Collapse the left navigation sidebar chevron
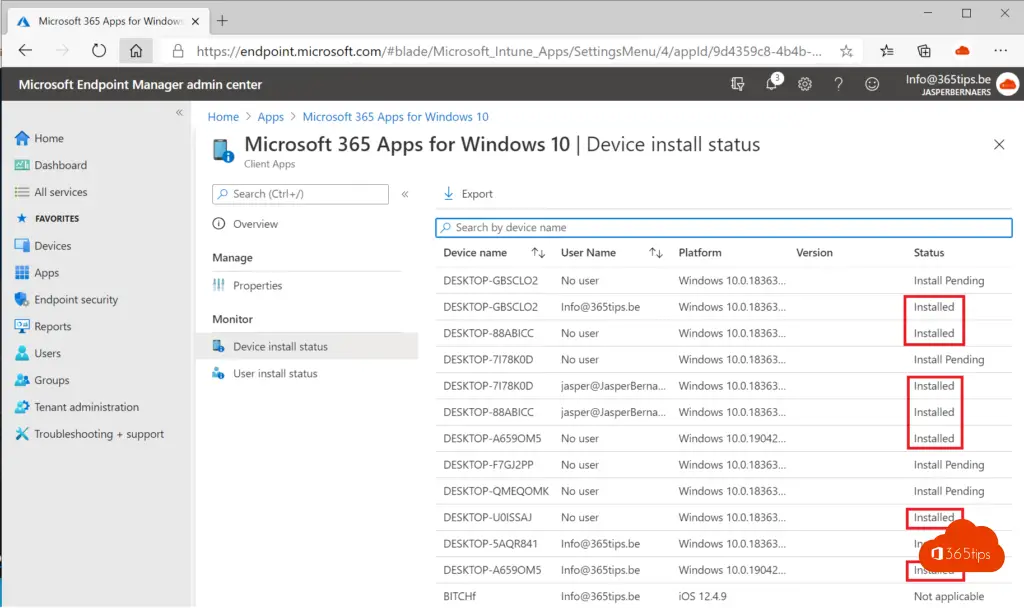 pos(179,112)
